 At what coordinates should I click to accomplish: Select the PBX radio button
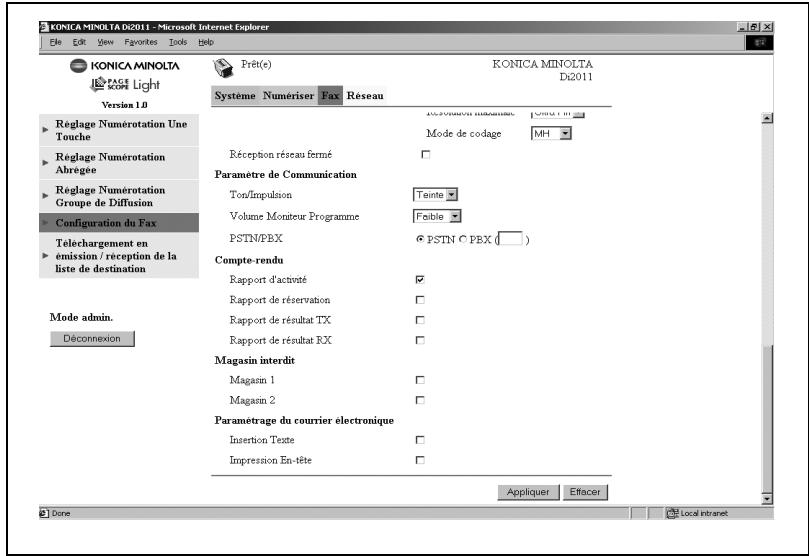pyautogui.click(x=463, y=239)
